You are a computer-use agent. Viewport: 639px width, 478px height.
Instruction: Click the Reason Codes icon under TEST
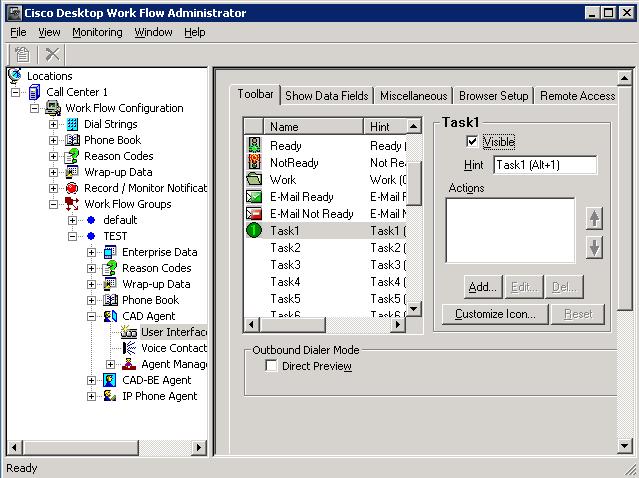pyautogui.click(x=110, y=268)
